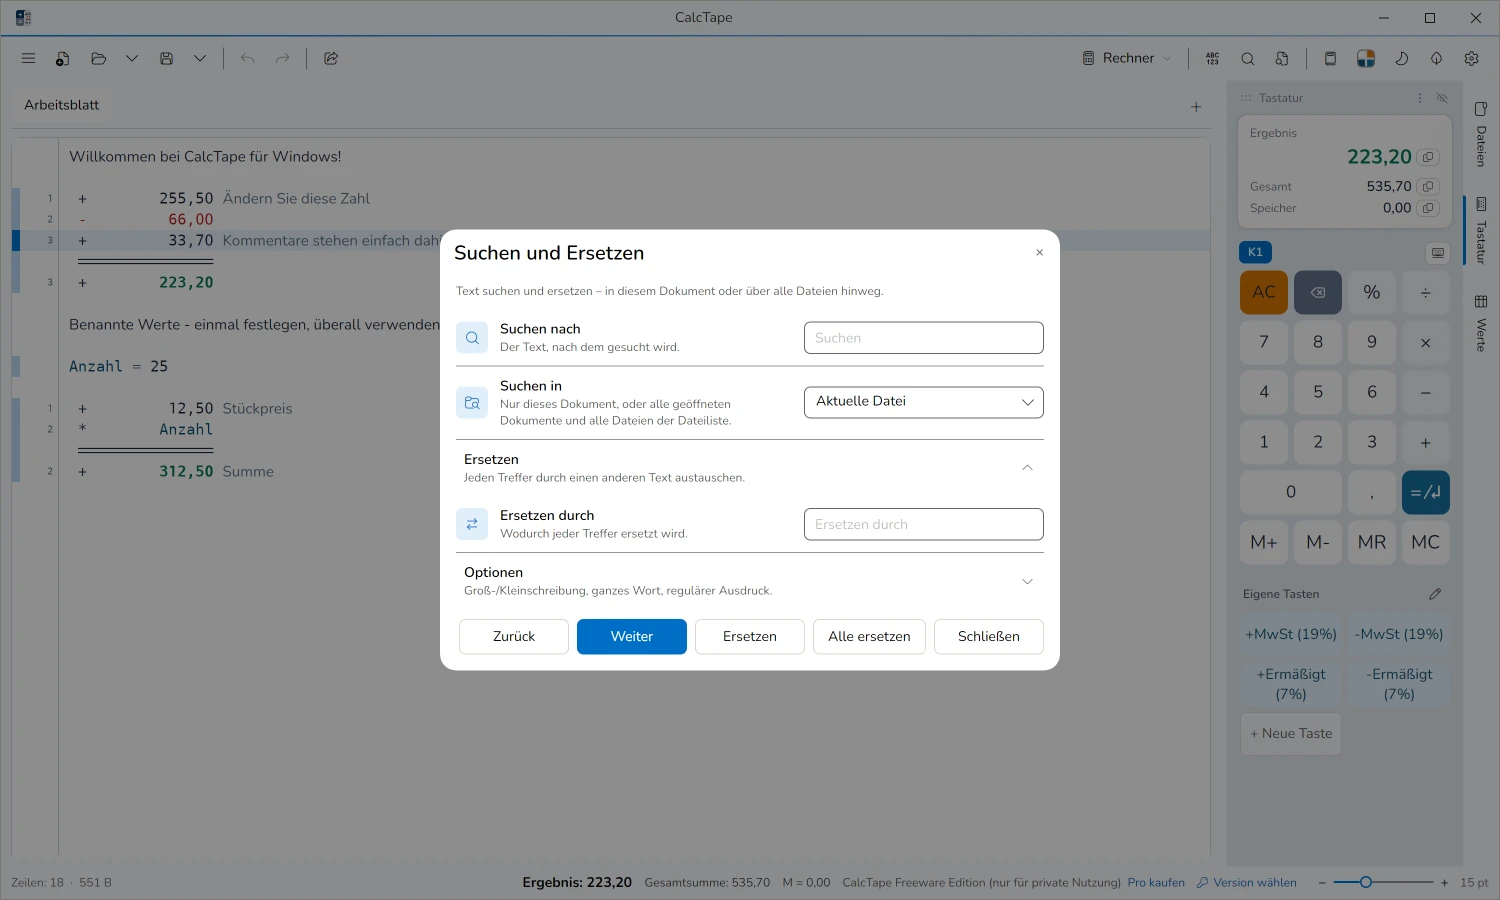Decrease font size with the minus icon
1500x900 pixels.
pos(1322,883)
